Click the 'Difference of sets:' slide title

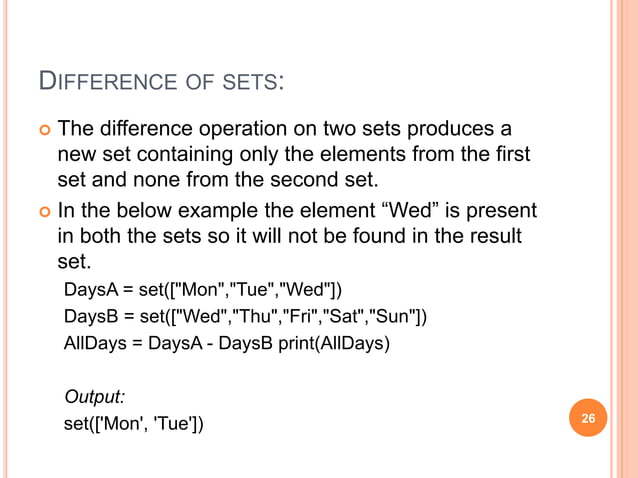(x=158, y=79)
